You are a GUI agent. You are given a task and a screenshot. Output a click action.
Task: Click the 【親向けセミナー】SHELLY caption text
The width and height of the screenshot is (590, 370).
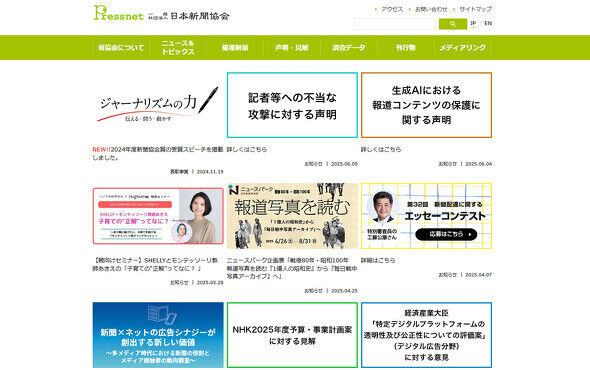(155, 264)
